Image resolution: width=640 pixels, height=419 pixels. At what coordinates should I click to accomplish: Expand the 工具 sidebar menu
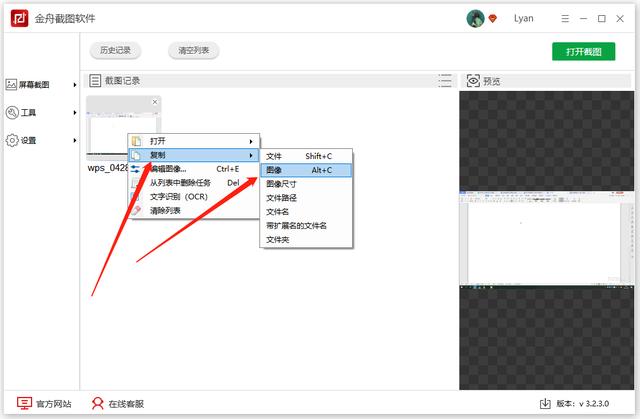coord(40,113)
